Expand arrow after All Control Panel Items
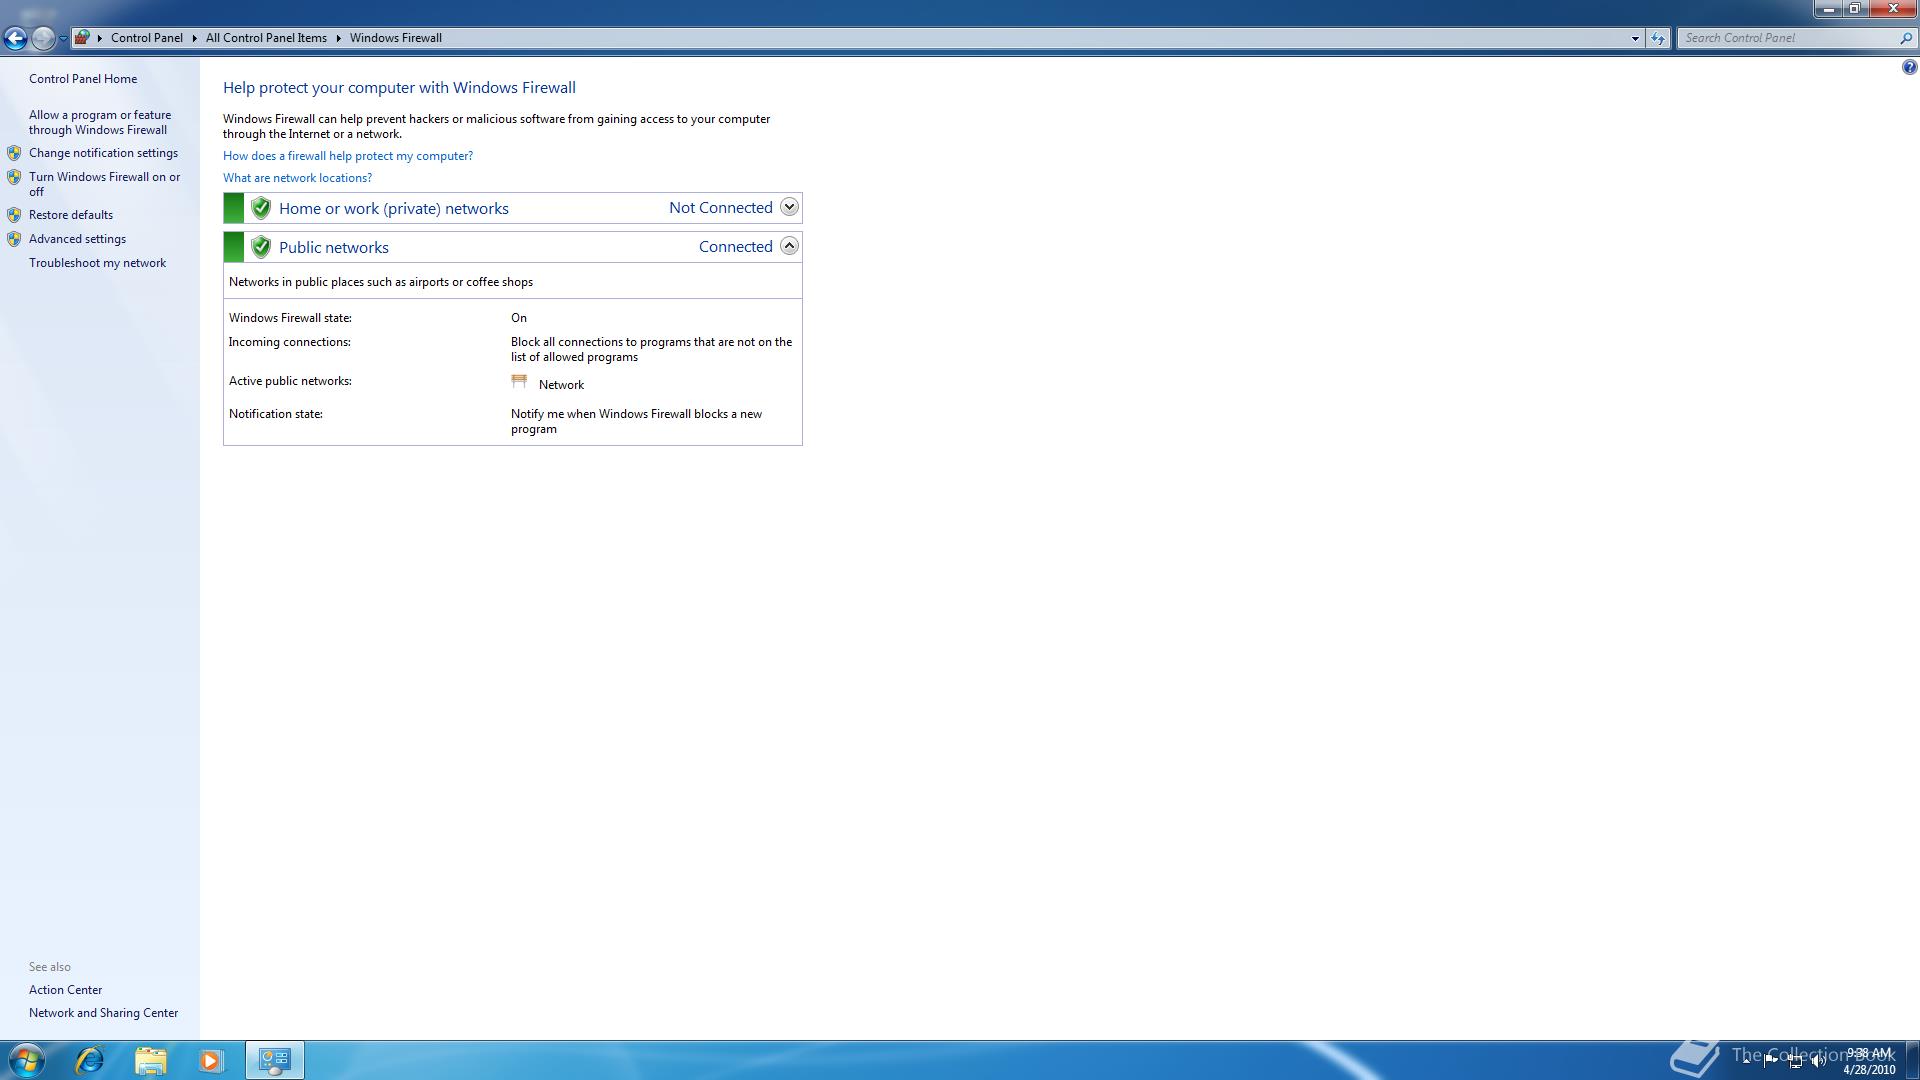Viewport: 1920px width, 1080px height. click(x=338, y=38)
